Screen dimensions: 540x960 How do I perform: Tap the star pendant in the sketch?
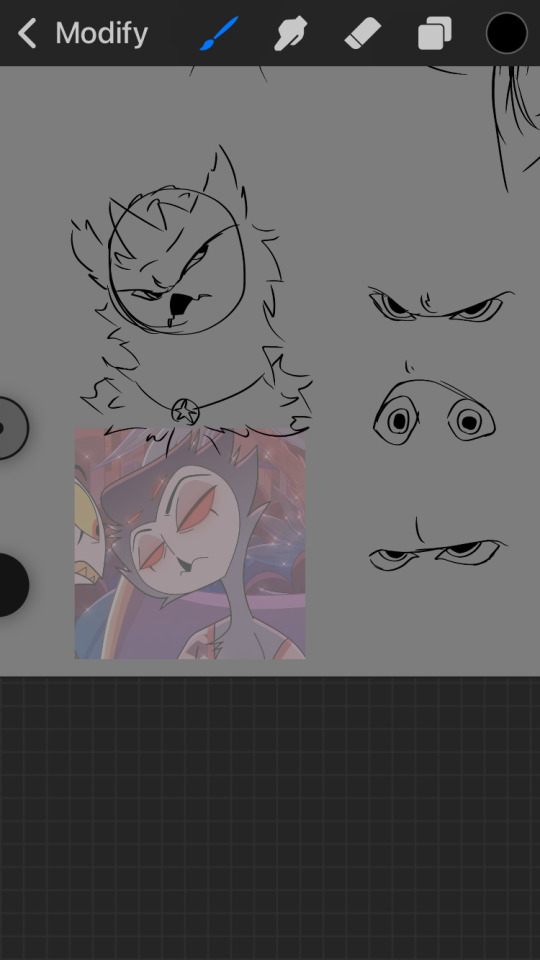pos(185,412)
